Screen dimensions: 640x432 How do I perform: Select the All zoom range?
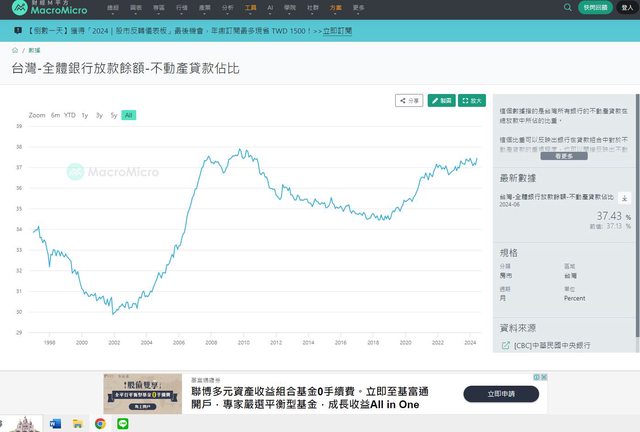click(x=129, y=115)
